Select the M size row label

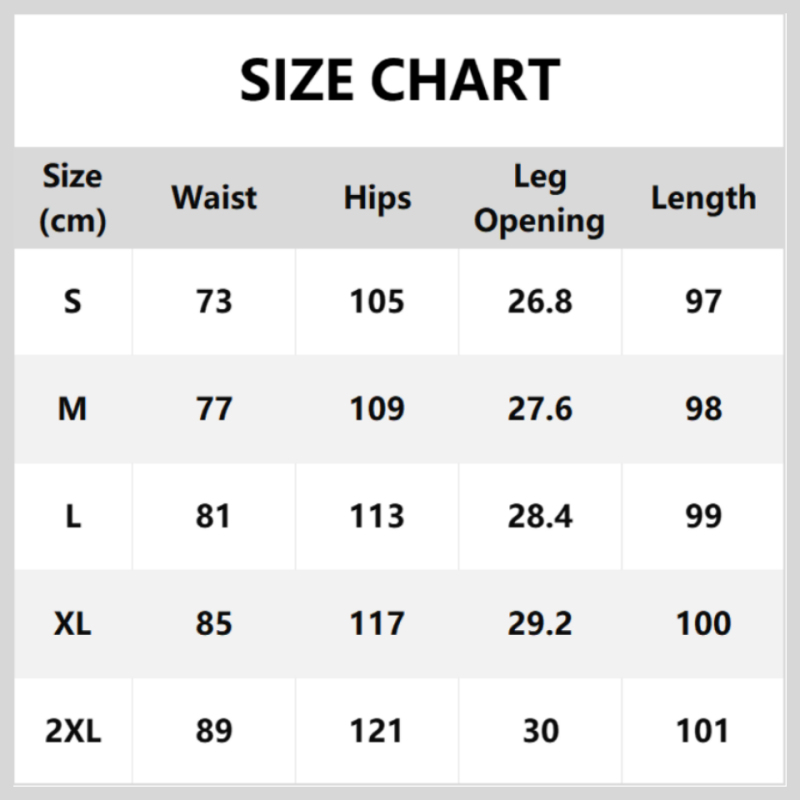(72, 409)
